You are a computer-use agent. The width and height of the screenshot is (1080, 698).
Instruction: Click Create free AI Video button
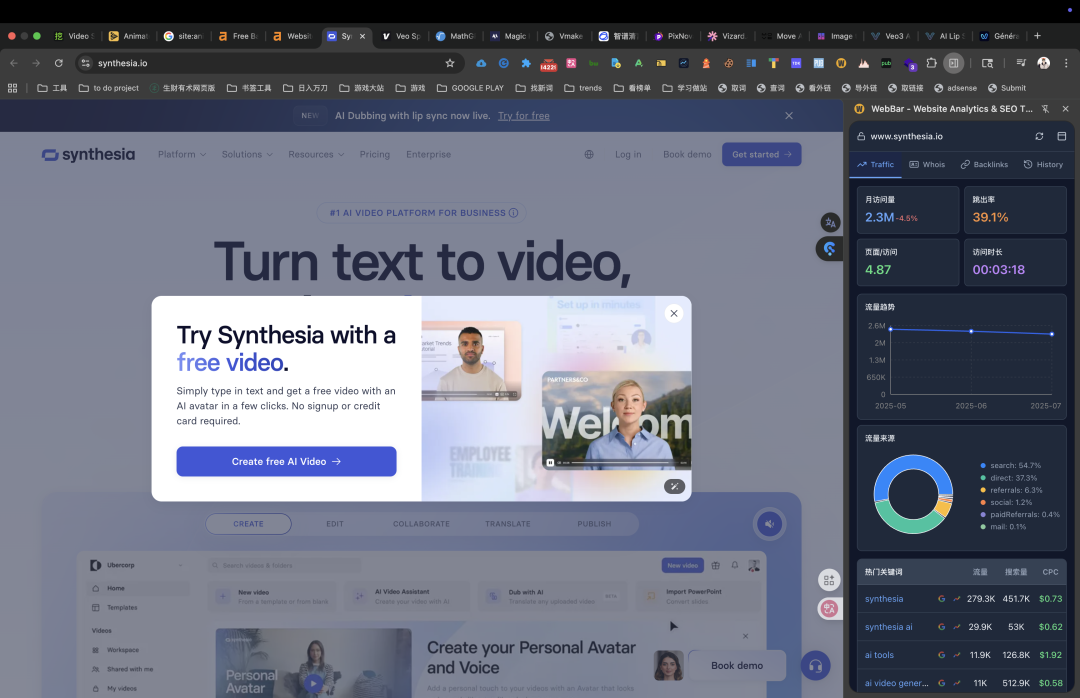click(x=286, y=462)
